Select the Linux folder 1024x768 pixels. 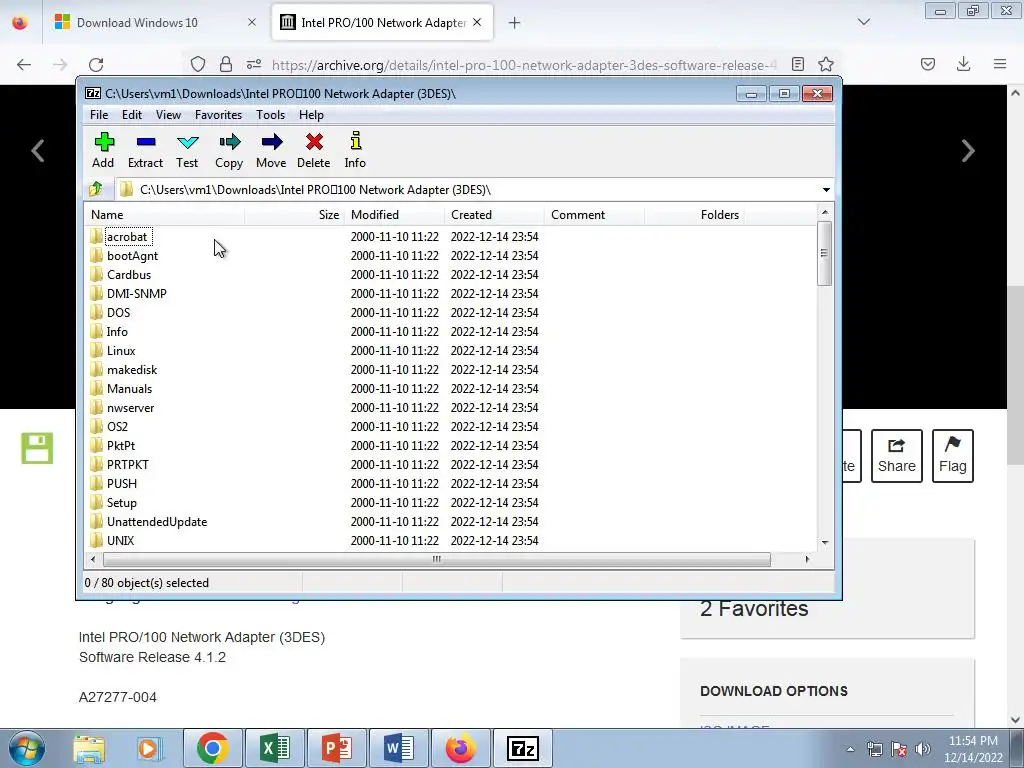[121, 351]
